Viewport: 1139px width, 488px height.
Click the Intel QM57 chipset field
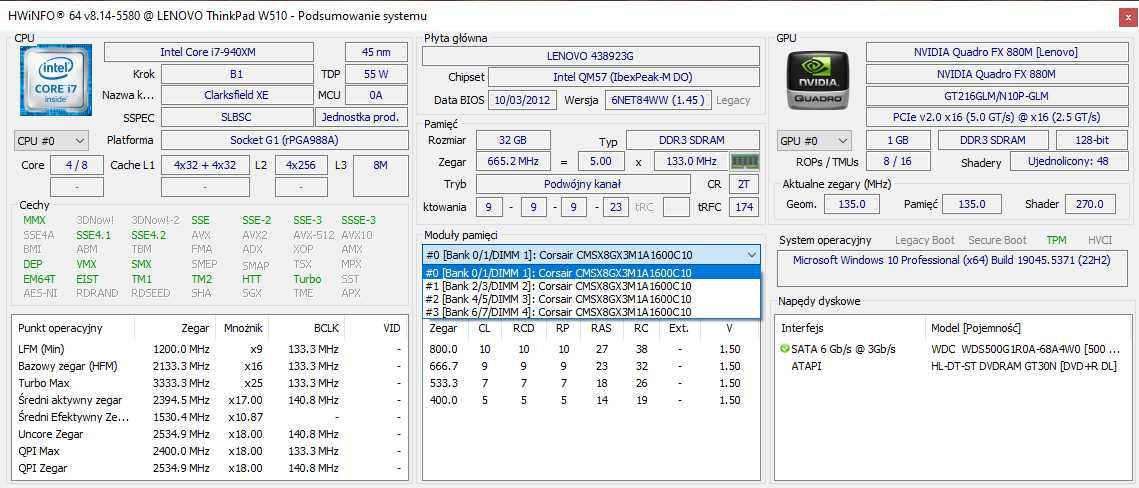point(623,77)
